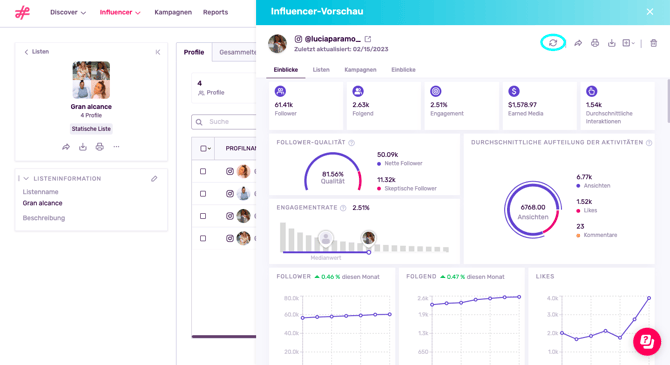Click the PROFILNAME column header
This screenshot has height=365, width=670.
click(x=241, y=148)
